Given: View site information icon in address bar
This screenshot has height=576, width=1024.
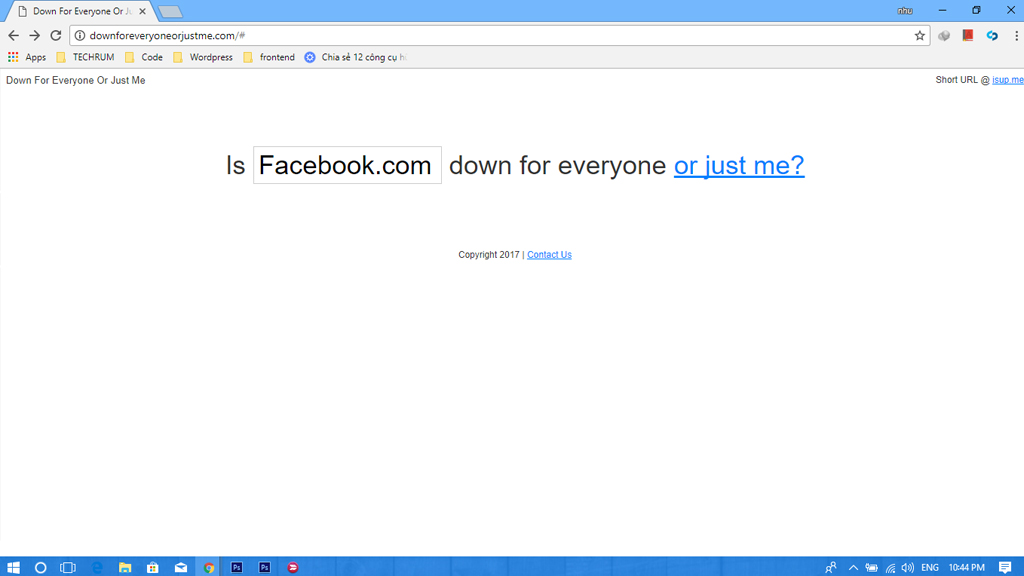Looking at the screenshot, I should click(x=80, y=36).
